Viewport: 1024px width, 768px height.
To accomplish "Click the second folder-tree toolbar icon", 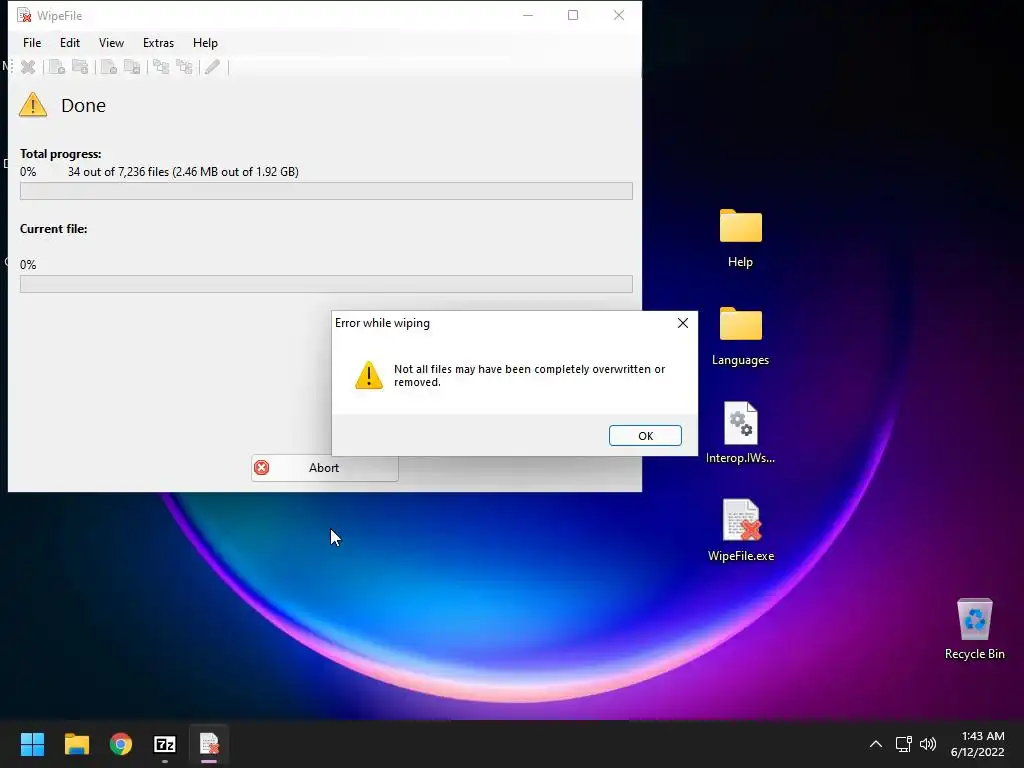I will pyautogui.click(x=185, y=67).
